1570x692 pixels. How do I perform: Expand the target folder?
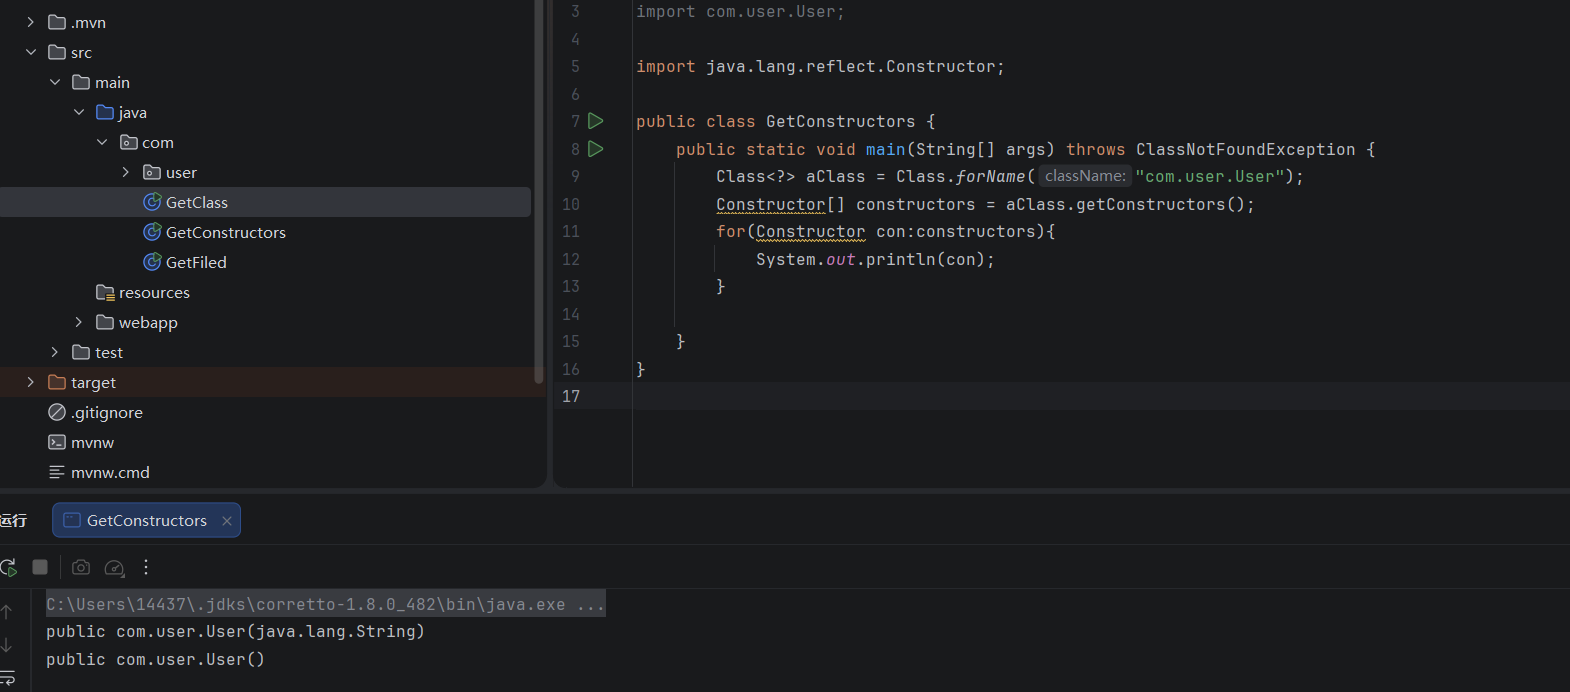point(31,382)
